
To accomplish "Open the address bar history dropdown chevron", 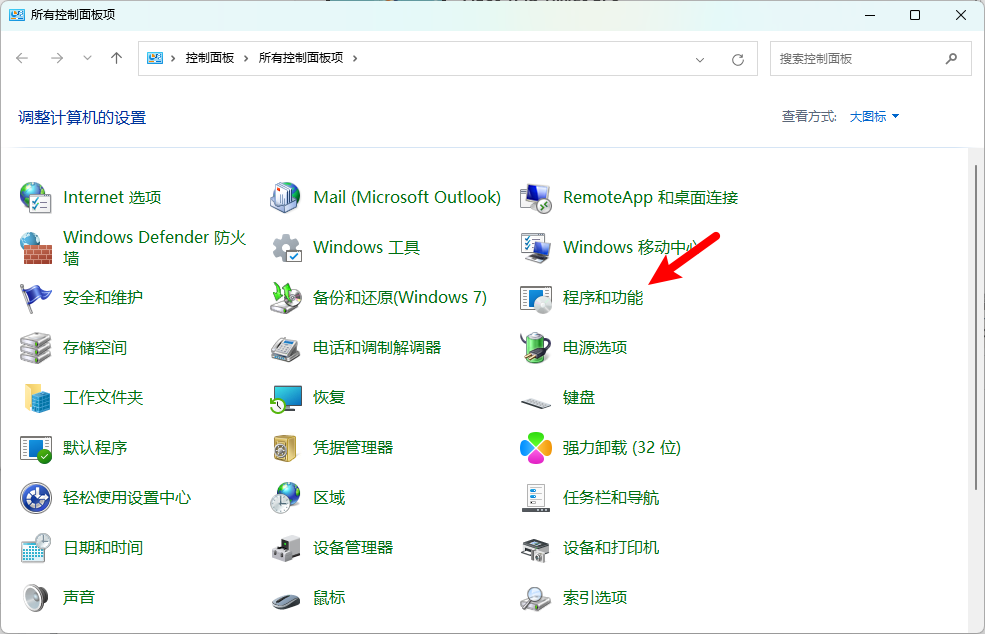I will tap(700, 59).
